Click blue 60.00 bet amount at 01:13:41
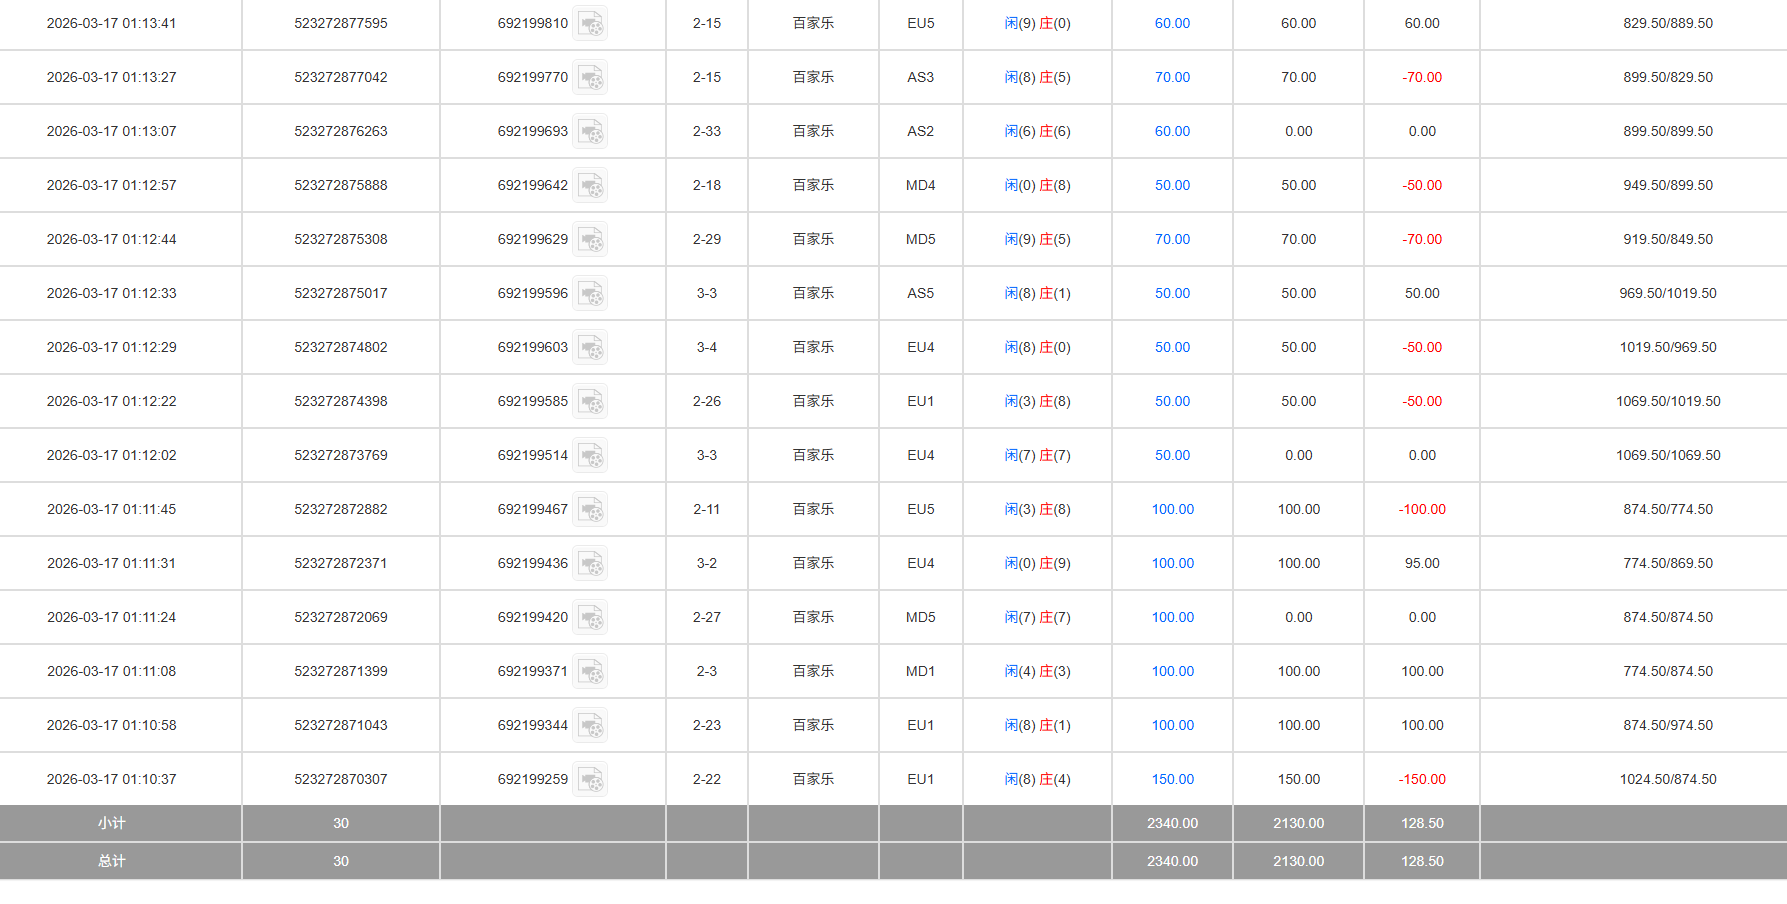The height and width of the screenshot is (904, 1787). (1172, 23)
